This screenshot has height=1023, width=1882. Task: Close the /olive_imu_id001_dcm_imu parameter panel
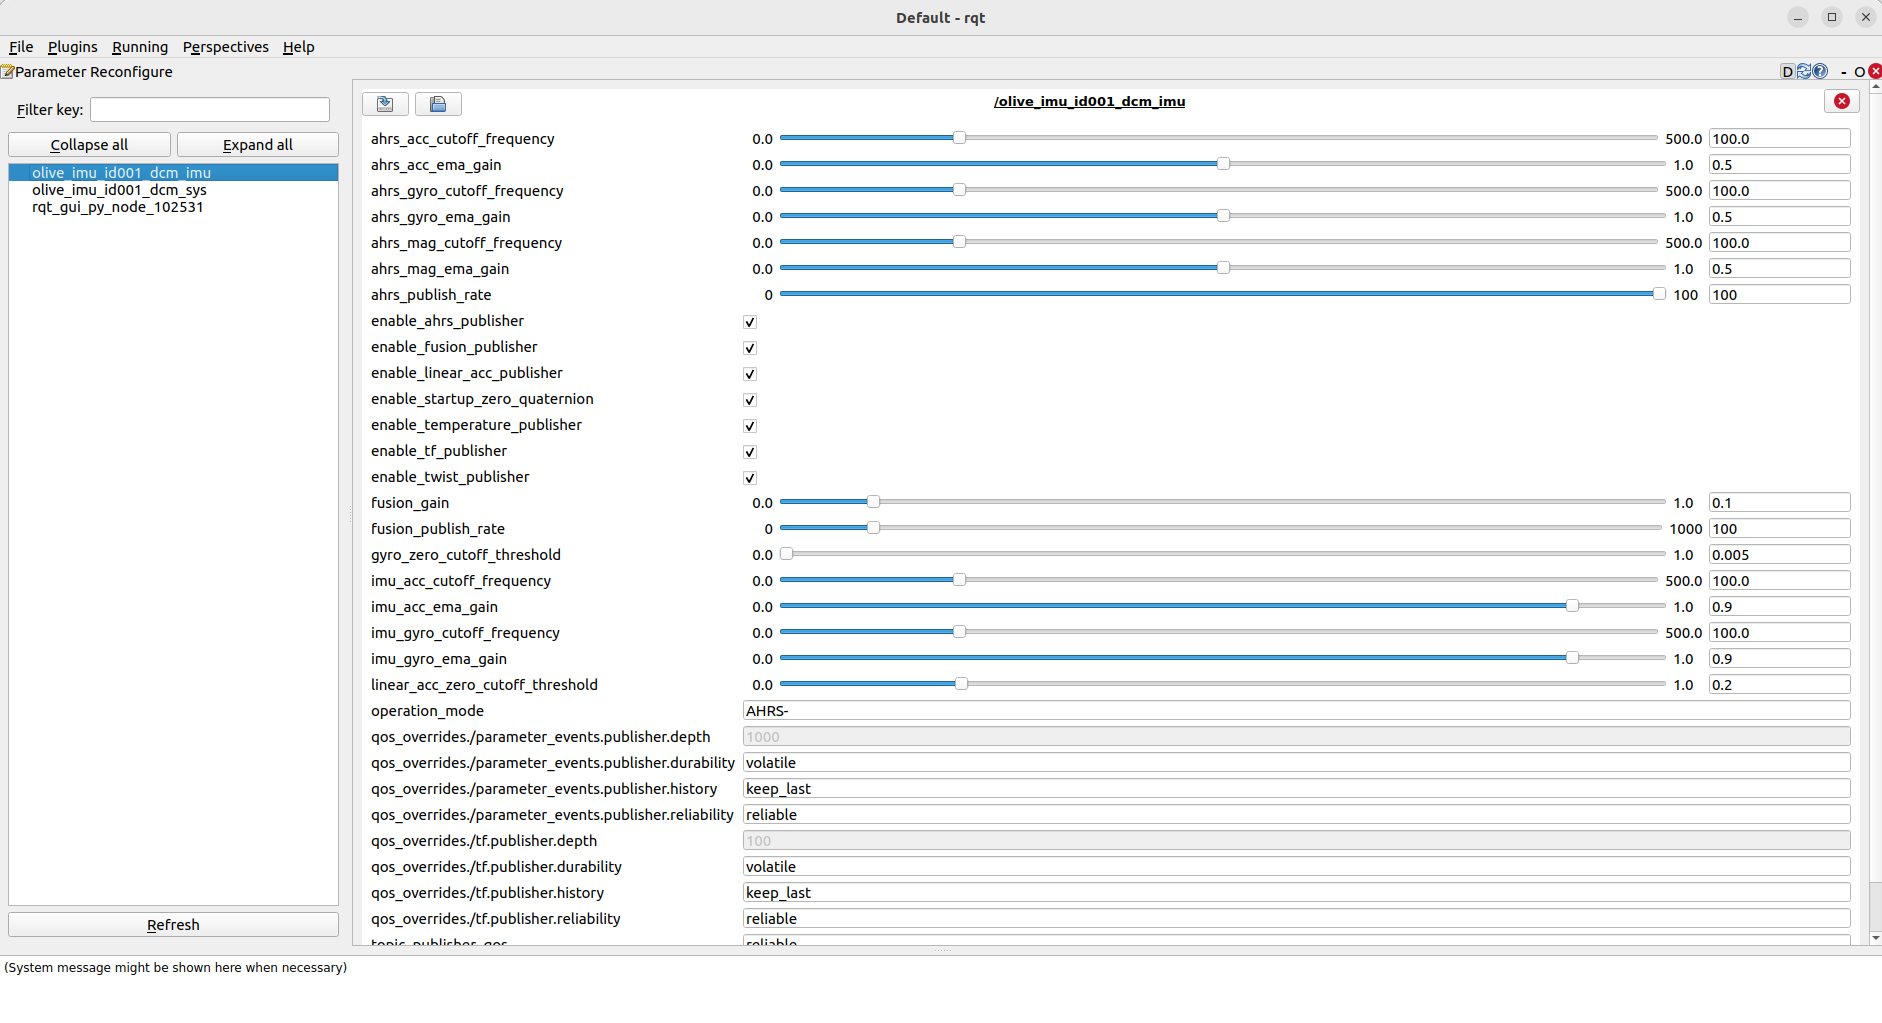coord(1841,101)
